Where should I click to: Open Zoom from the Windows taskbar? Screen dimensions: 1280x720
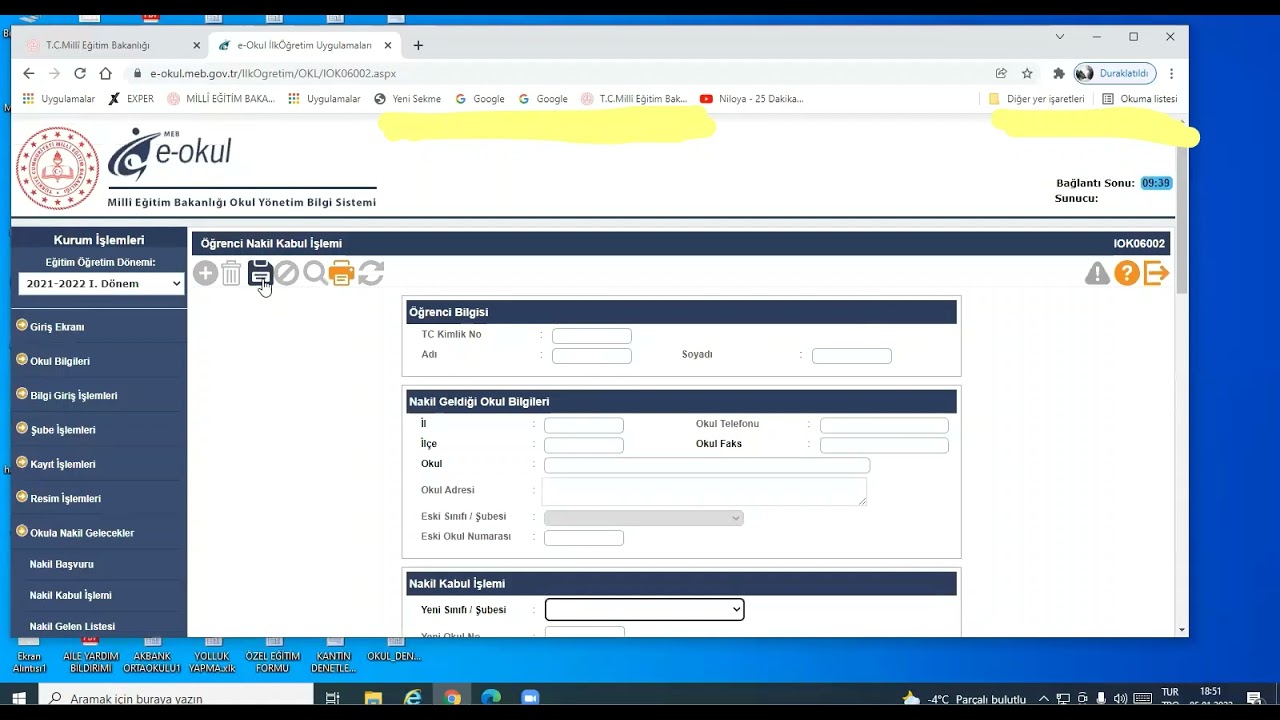coord(530,698)
